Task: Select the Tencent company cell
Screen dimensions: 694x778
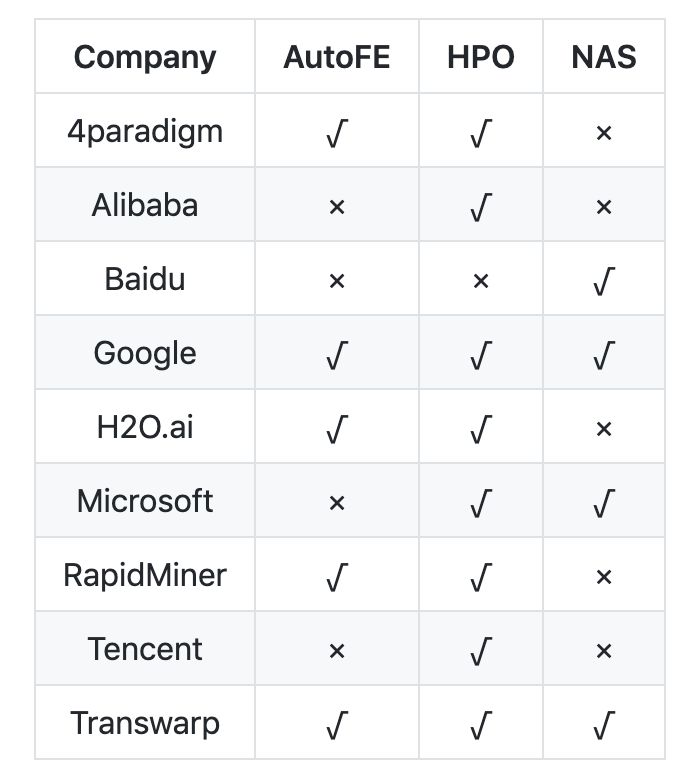Action: (x=145, y=649)
